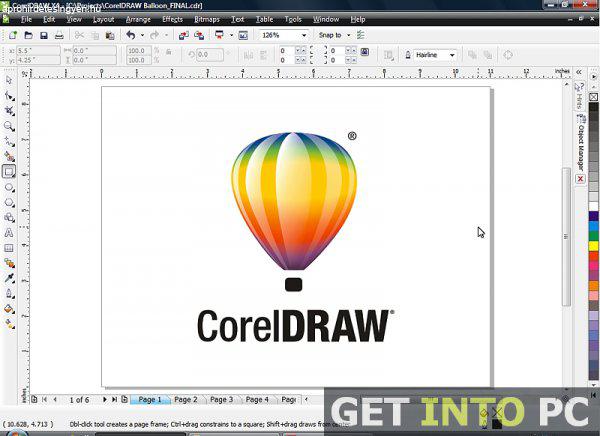Screen dimensions: 600x436
Task: Pick the orange swatch in color palette
Action: coord(593,286)
